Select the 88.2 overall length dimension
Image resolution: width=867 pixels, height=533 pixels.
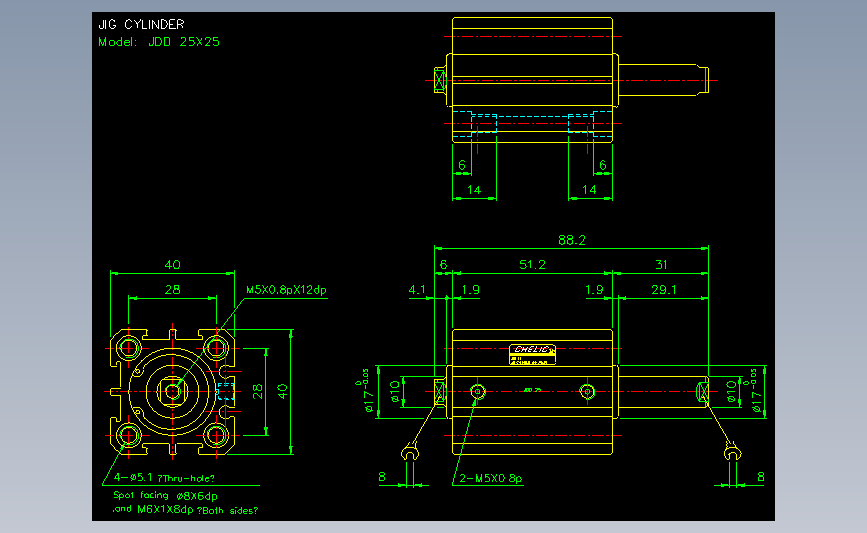coord(572,240)
